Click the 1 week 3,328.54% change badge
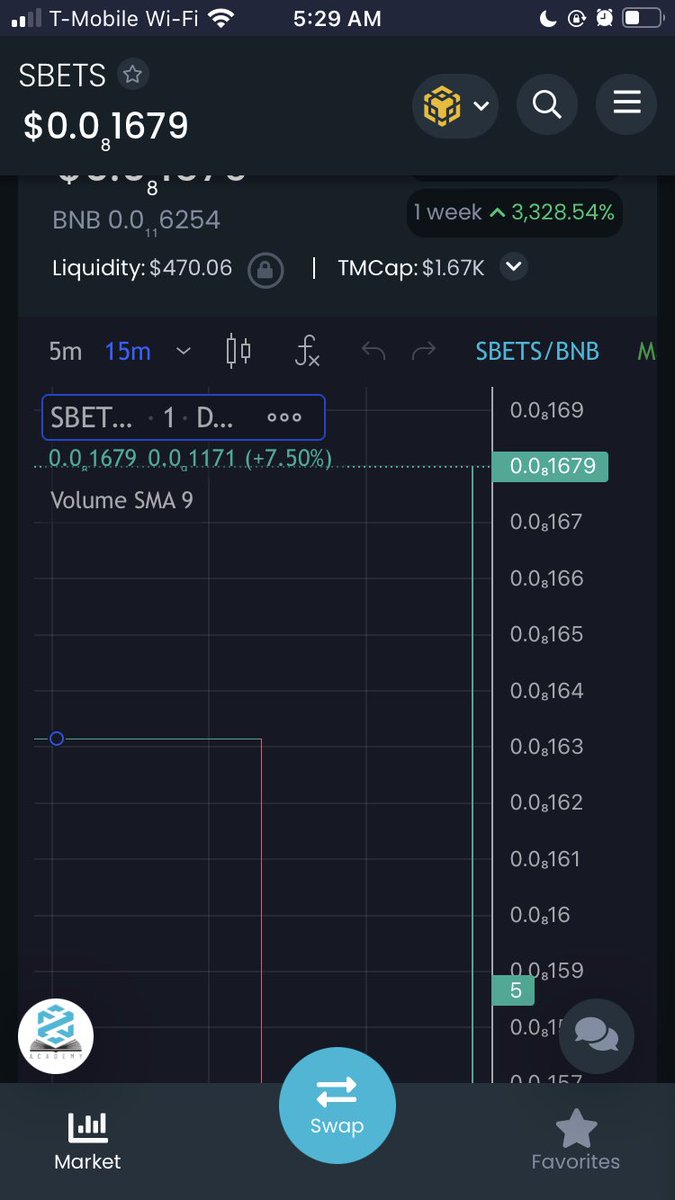This screenshot has height=1200, width=675. (x=516, y=212)
